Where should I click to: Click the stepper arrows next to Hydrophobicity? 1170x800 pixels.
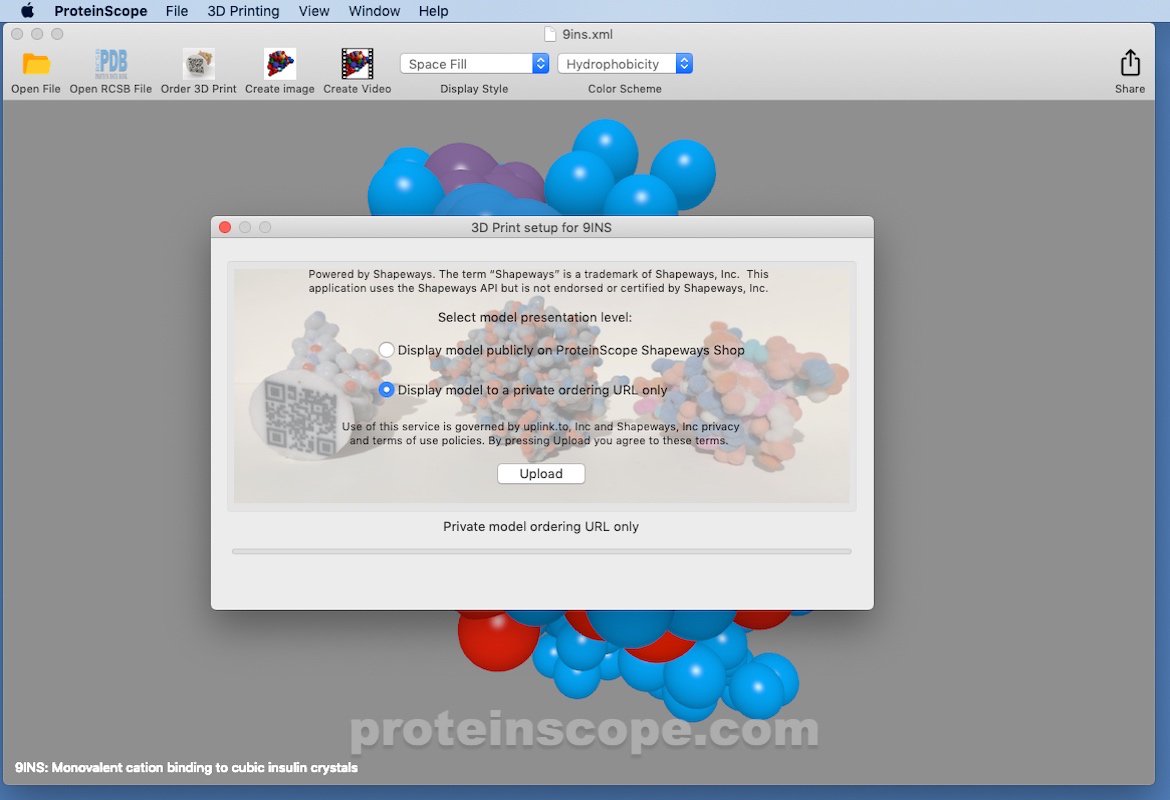pyautogui.click(x=684, y=63)
